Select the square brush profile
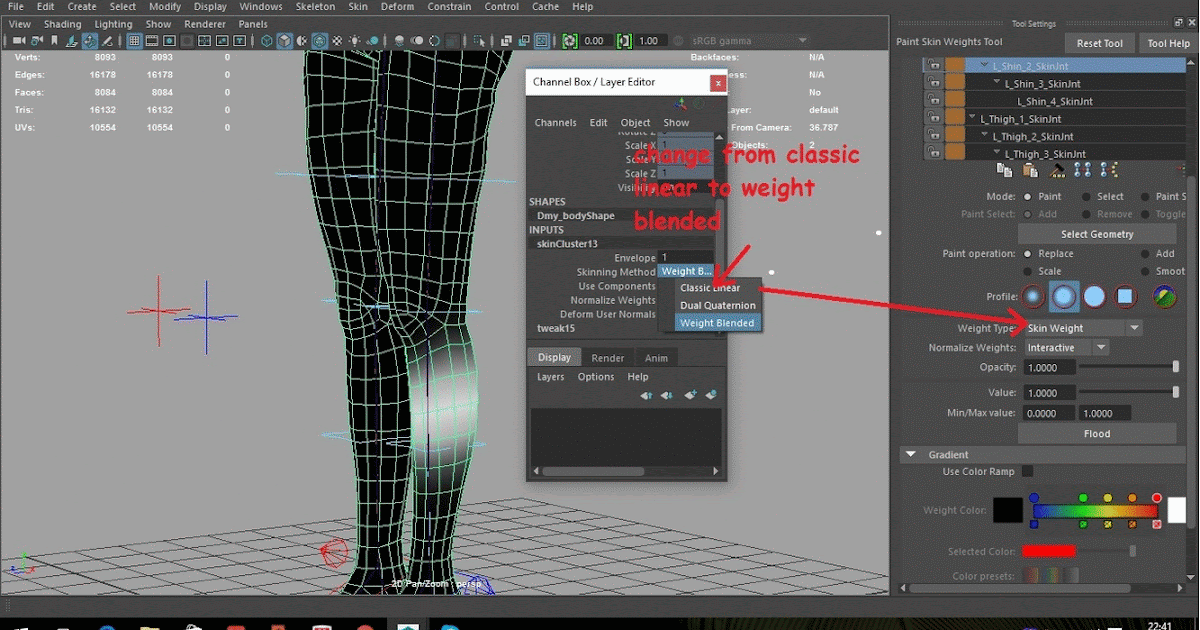Viewport: 1200px width, 630px height. [x=1125, y=295]
